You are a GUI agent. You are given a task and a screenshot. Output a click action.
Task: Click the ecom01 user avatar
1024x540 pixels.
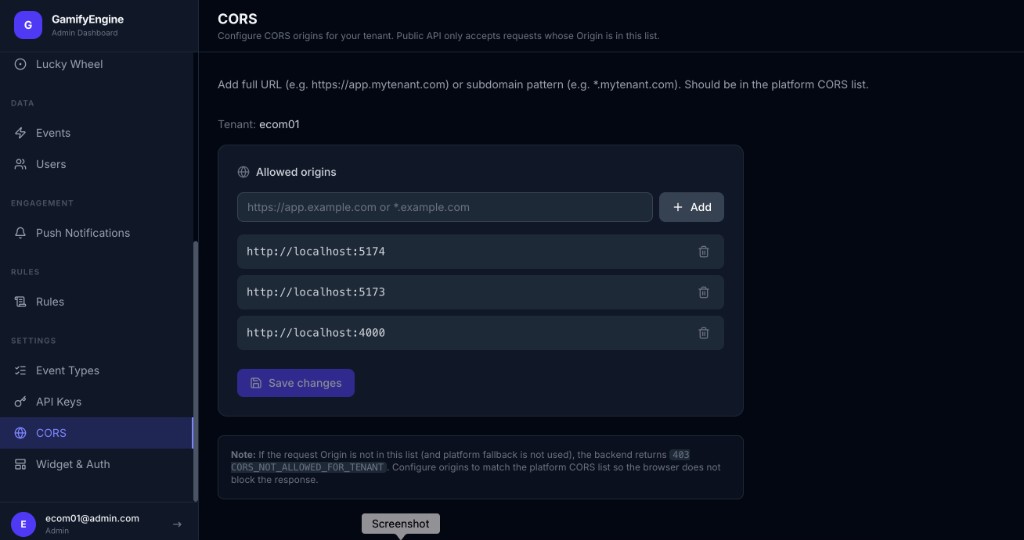[x=23, y=524]
